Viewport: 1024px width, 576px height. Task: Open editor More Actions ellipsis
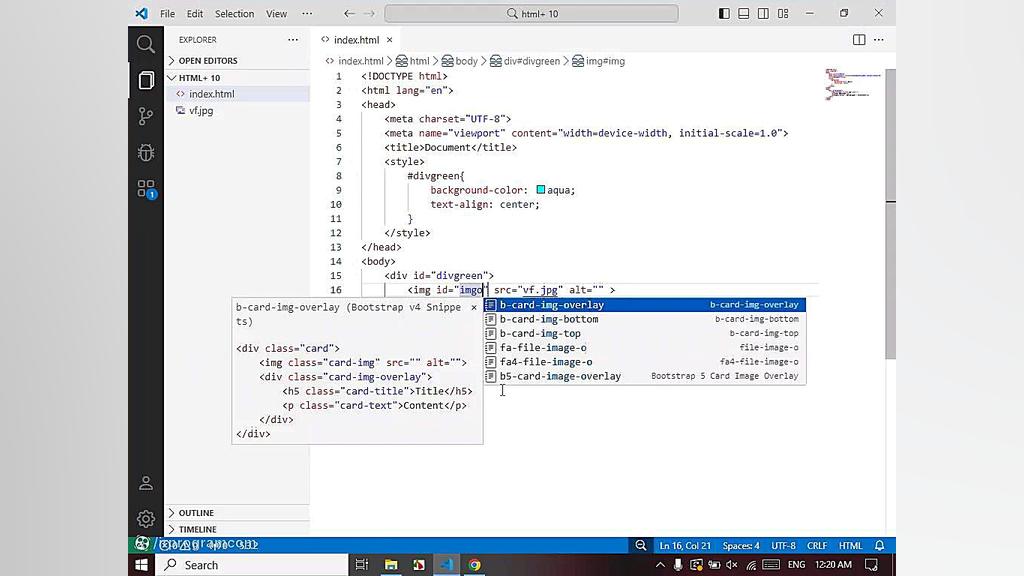[x=879, y=40]
